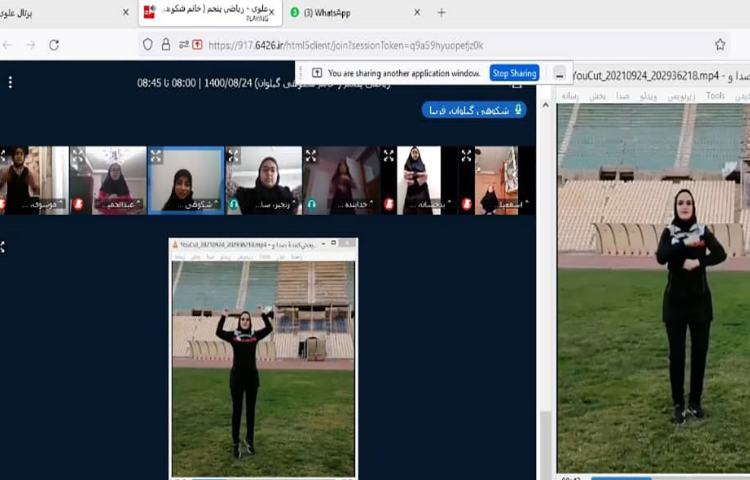
Task: Expand شکوهی webcam to fullscreen
Action: coord(156,156)
